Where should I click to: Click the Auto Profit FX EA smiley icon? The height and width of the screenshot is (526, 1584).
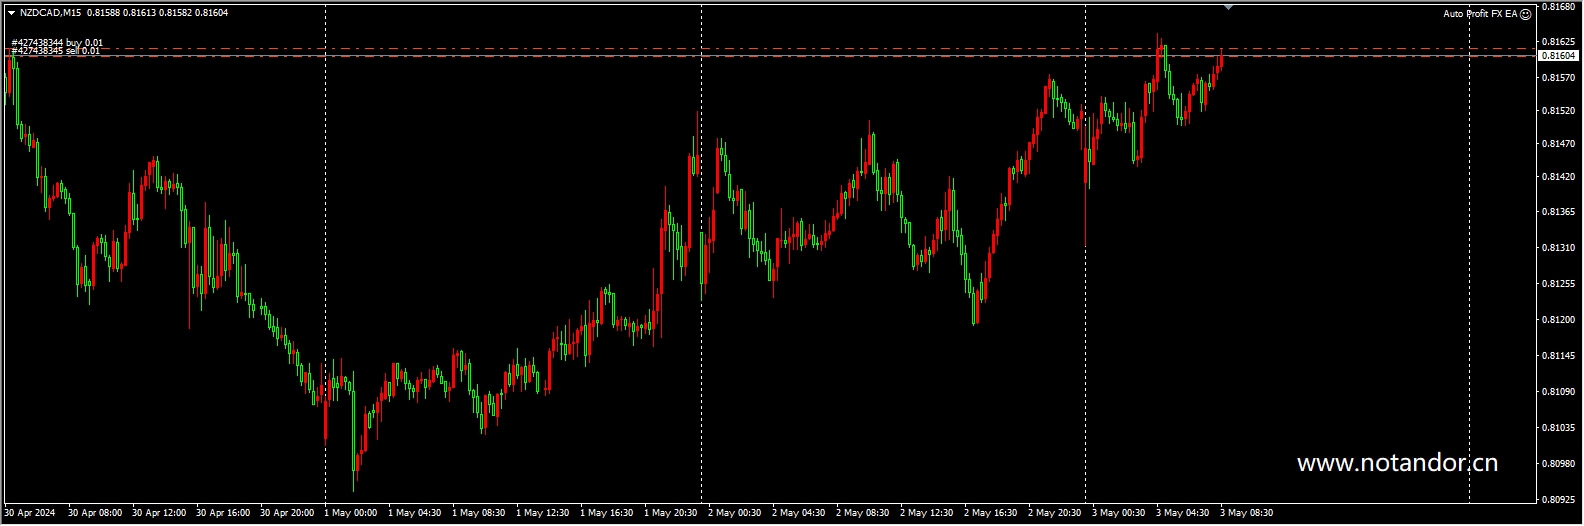[x=1525, y=14]
